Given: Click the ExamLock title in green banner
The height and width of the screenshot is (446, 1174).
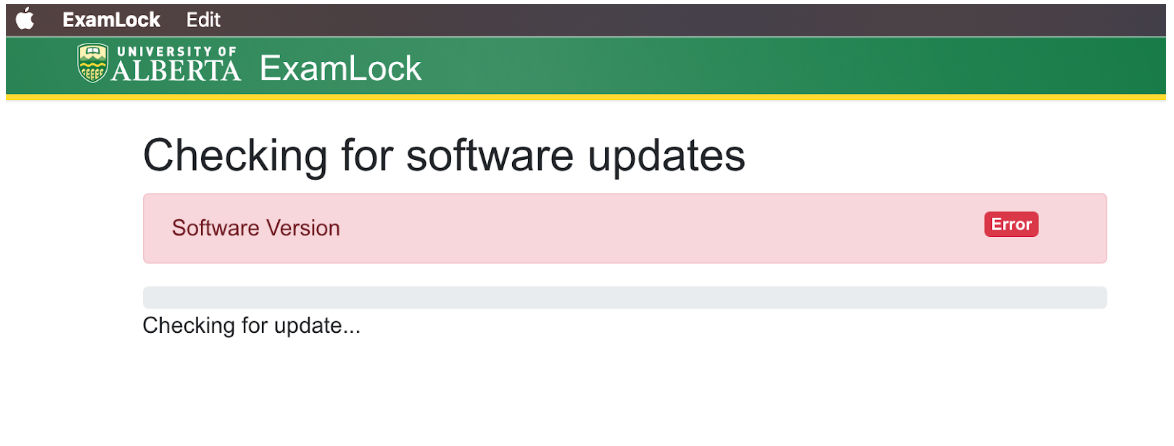Looking at the screenshot, I should click(341, 67).
